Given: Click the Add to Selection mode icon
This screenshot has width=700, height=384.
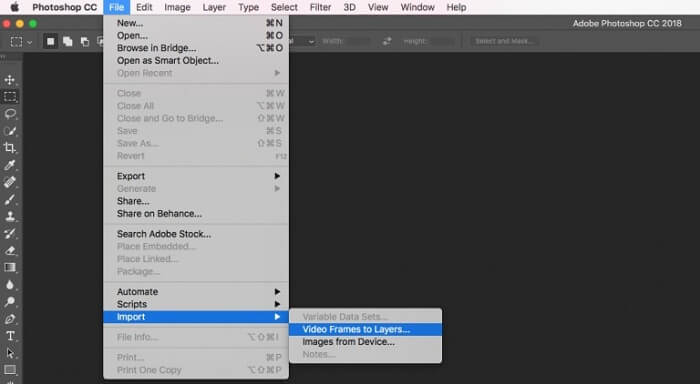Looking at the screenshot, I should coord(67,42).
